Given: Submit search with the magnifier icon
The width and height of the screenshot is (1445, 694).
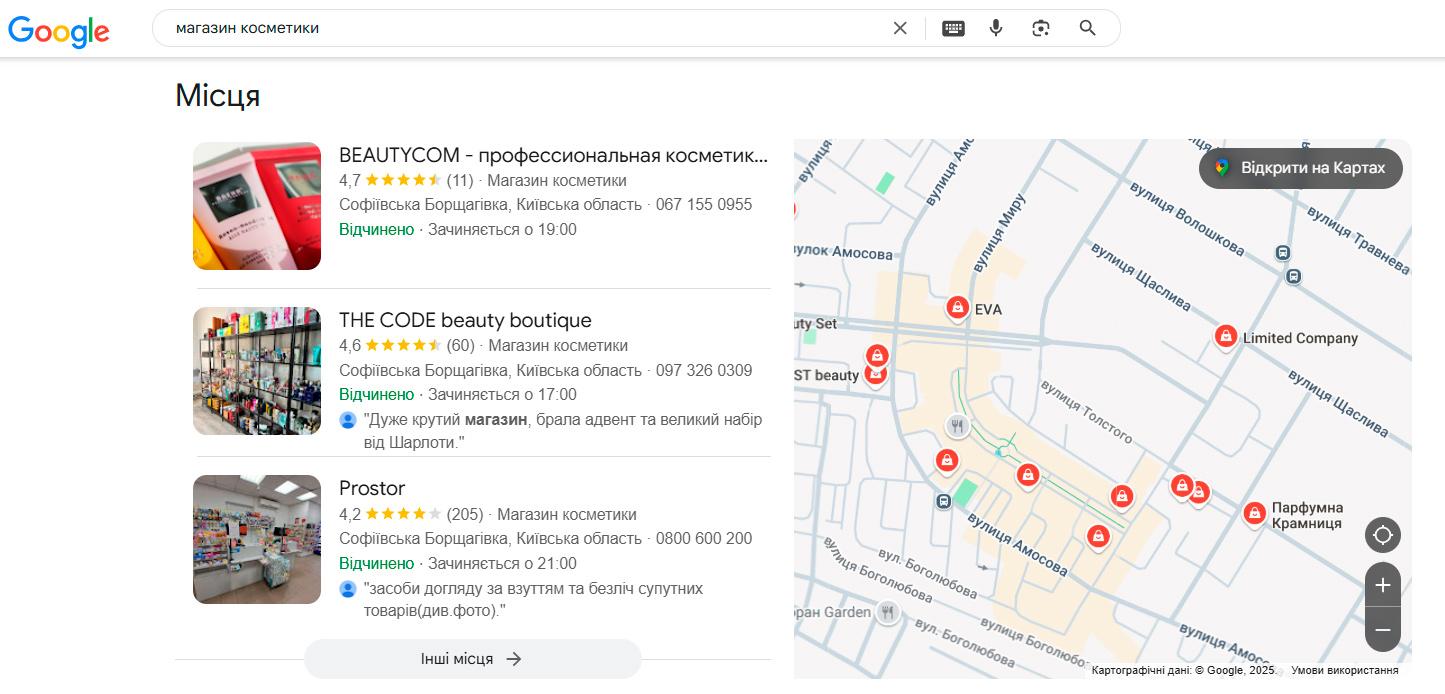Looking at the screenshot, I should tap(1088, 28).
